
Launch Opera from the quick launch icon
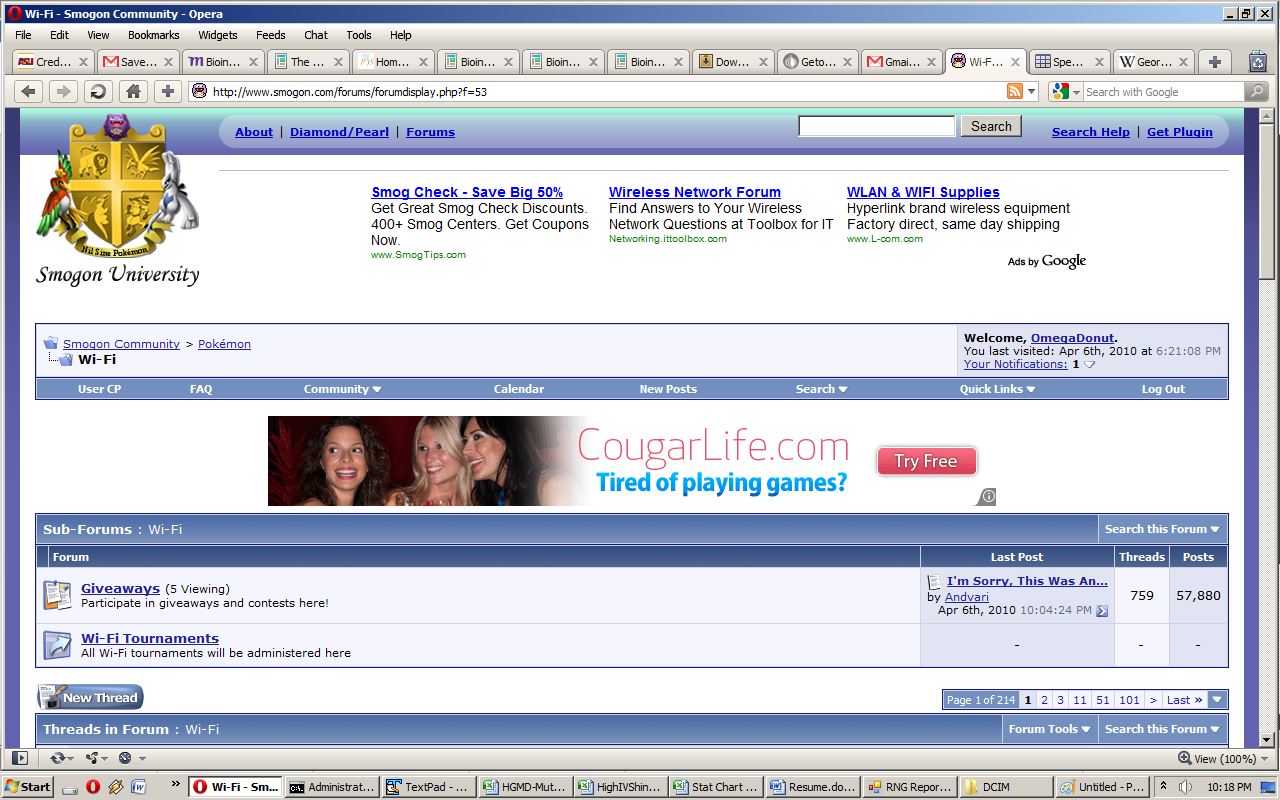pyautogui.click(x=93, y=787)
